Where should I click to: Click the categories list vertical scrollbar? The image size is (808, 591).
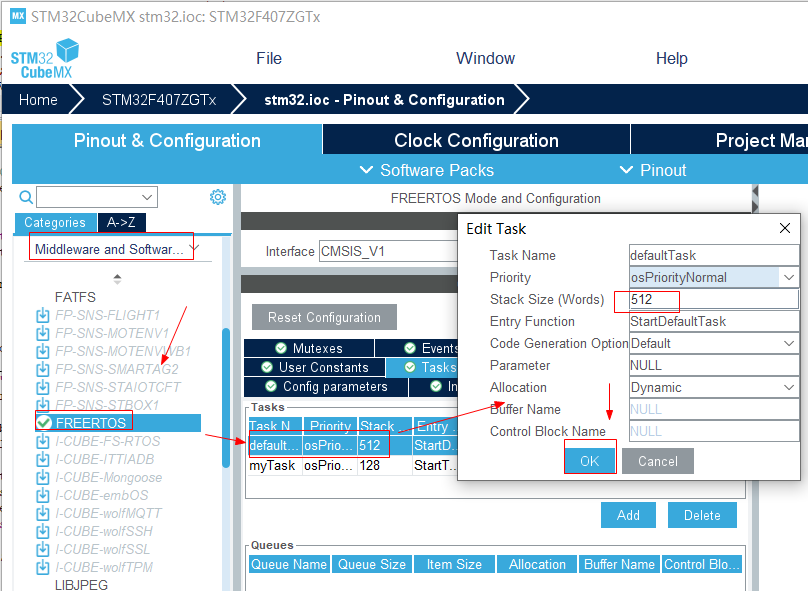click(x=226, y=397)
